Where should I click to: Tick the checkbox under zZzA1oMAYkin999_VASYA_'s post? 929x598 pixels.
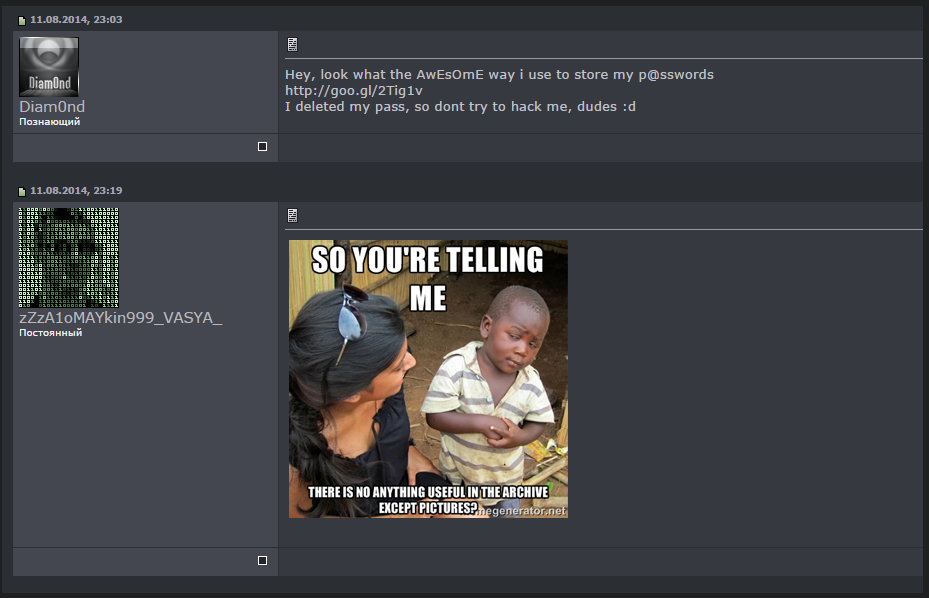tap(262, 560)
